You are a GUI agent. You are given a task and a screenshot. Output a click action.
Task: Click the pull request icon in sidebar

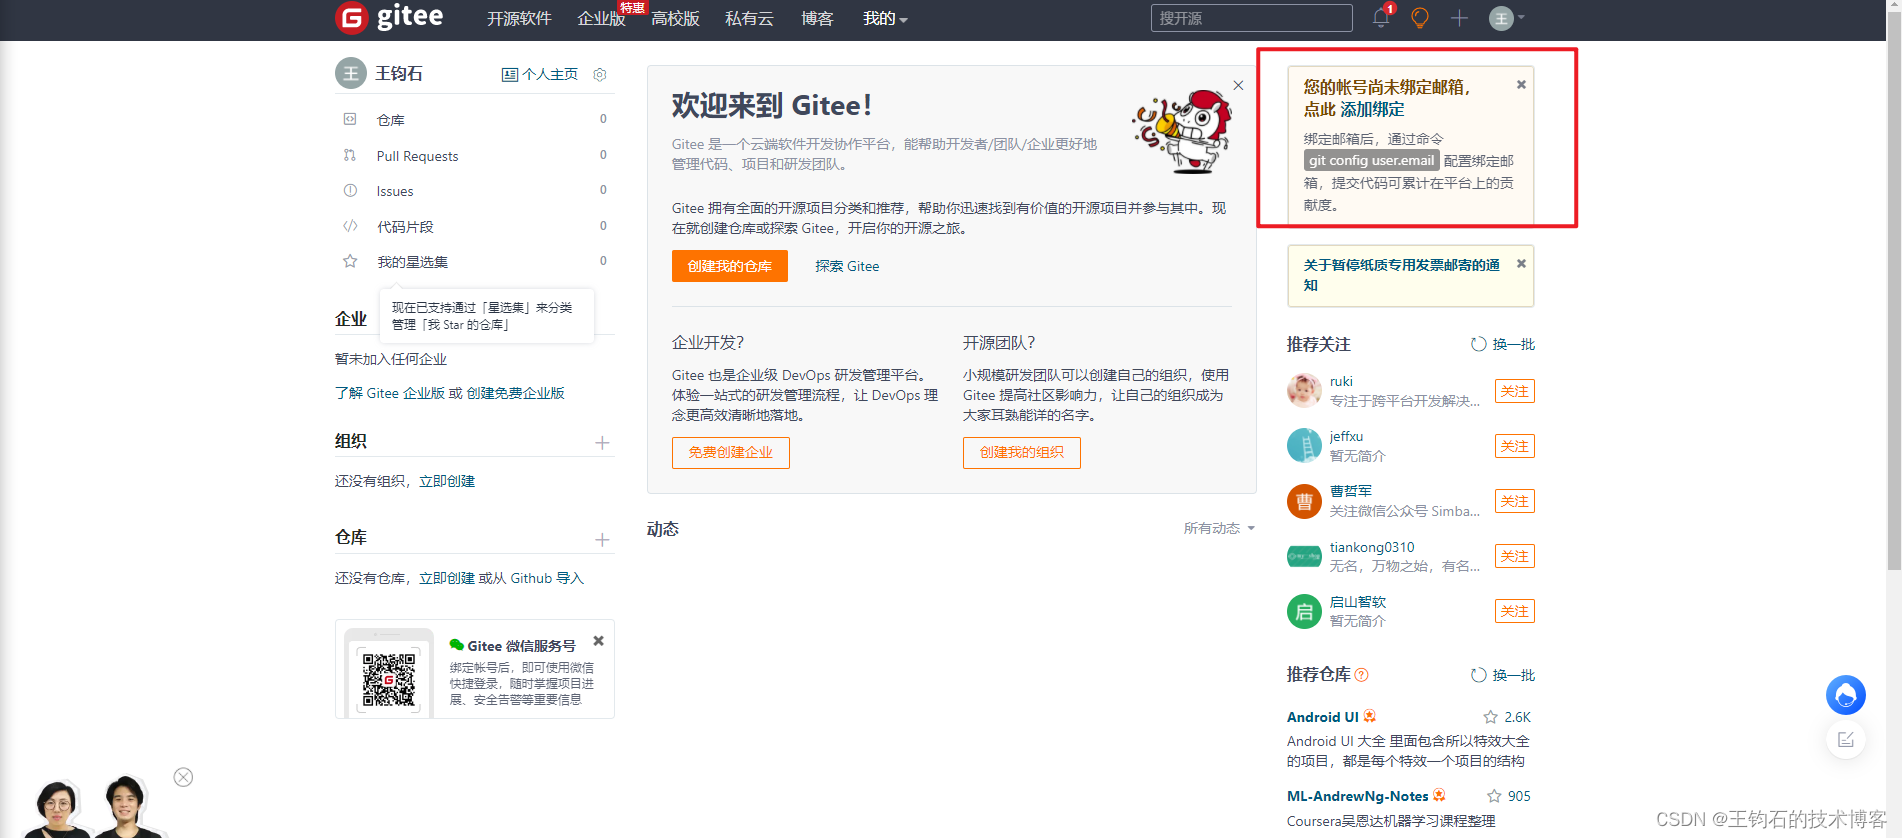coord(350,155)
